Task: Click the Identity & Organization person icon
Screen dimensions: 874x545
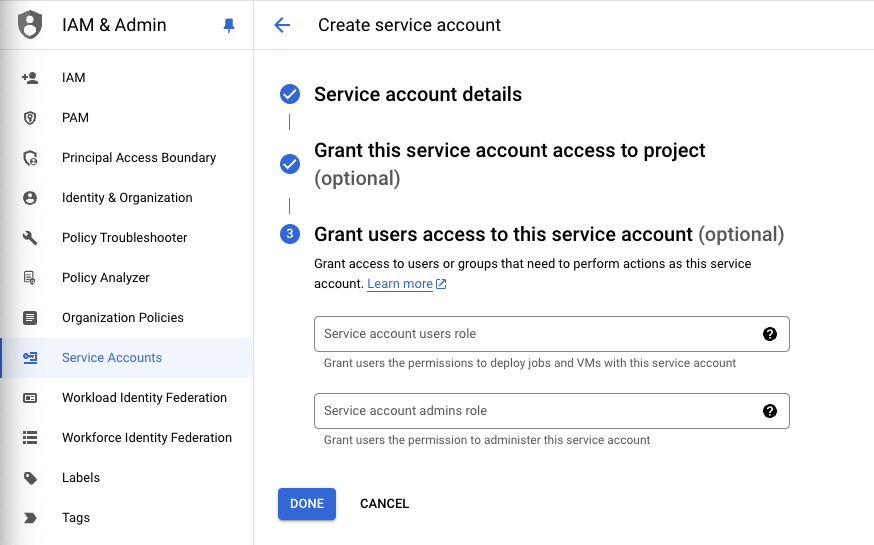Action: point(30,198)
